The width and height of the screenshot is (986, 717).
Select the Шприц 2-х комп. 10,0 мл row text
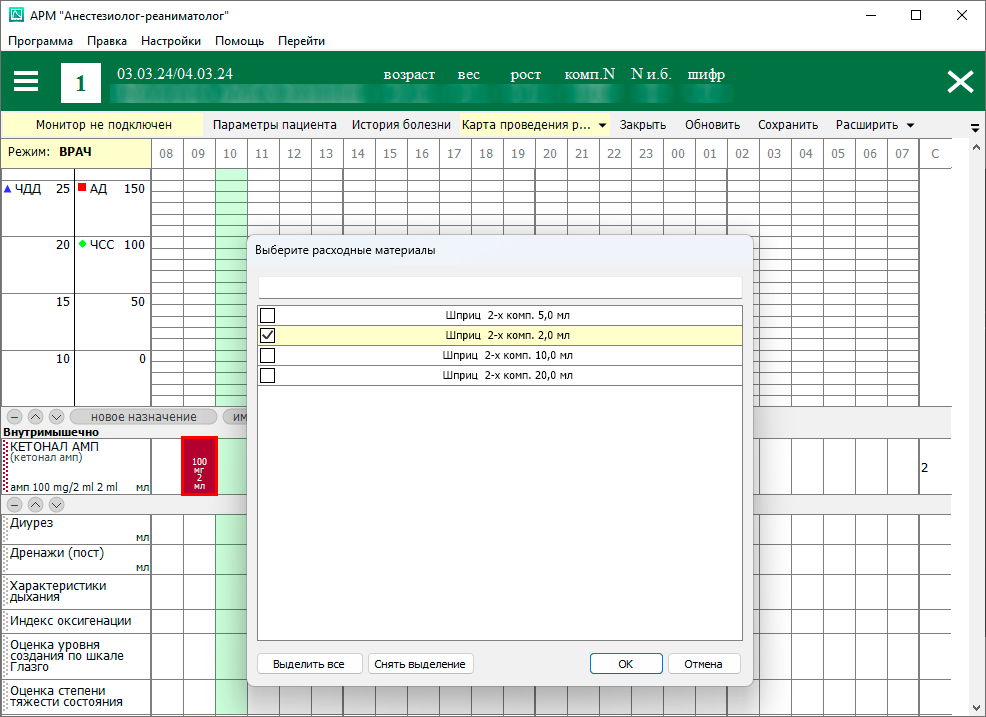tap(507, 355)
